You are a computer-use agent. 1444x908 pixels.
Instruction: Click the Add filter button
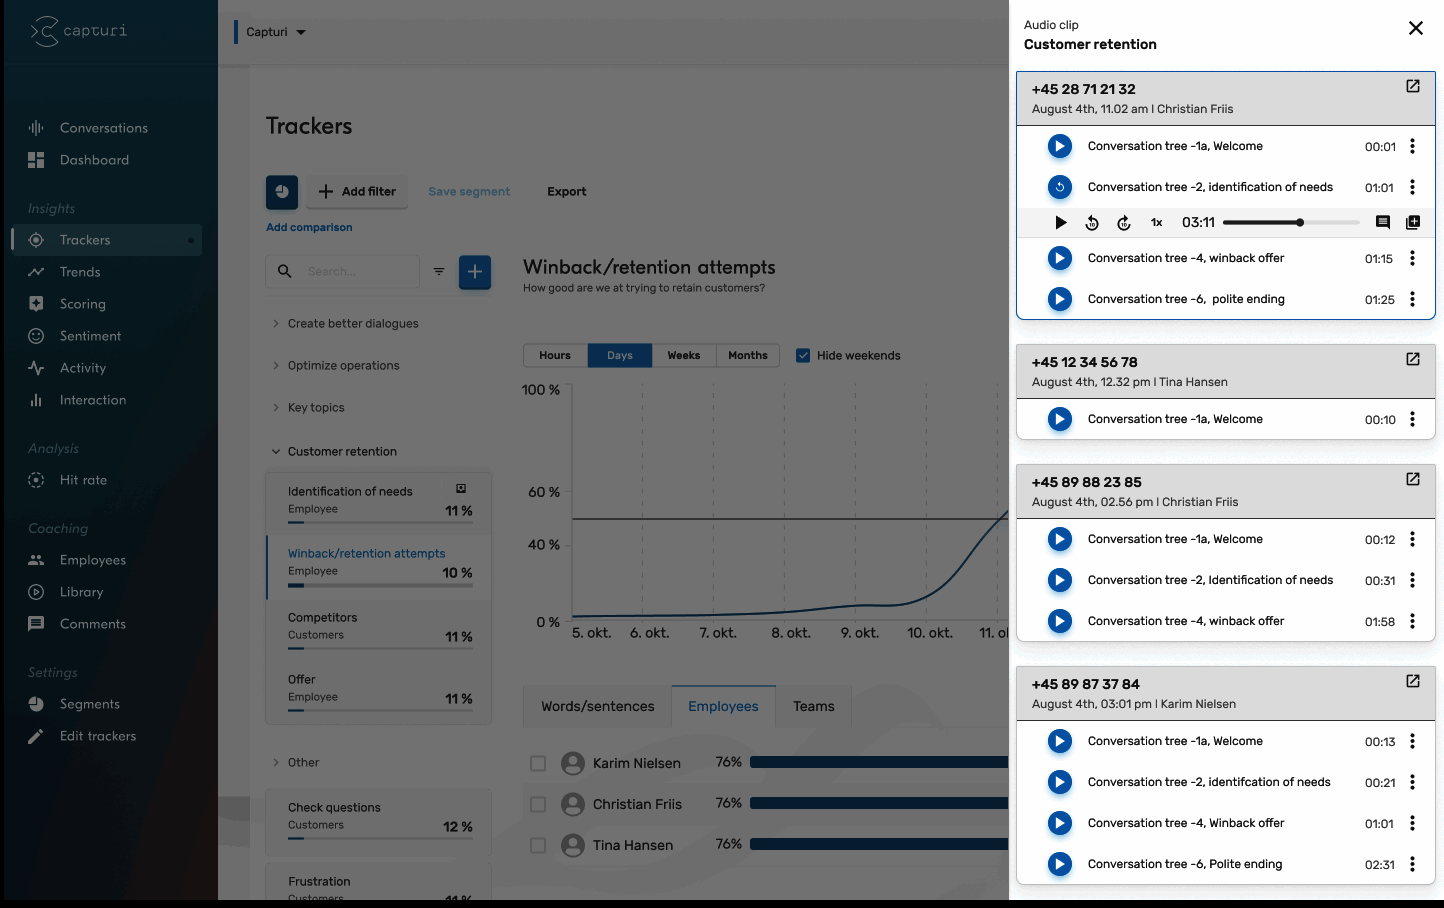tap(357, 192)
